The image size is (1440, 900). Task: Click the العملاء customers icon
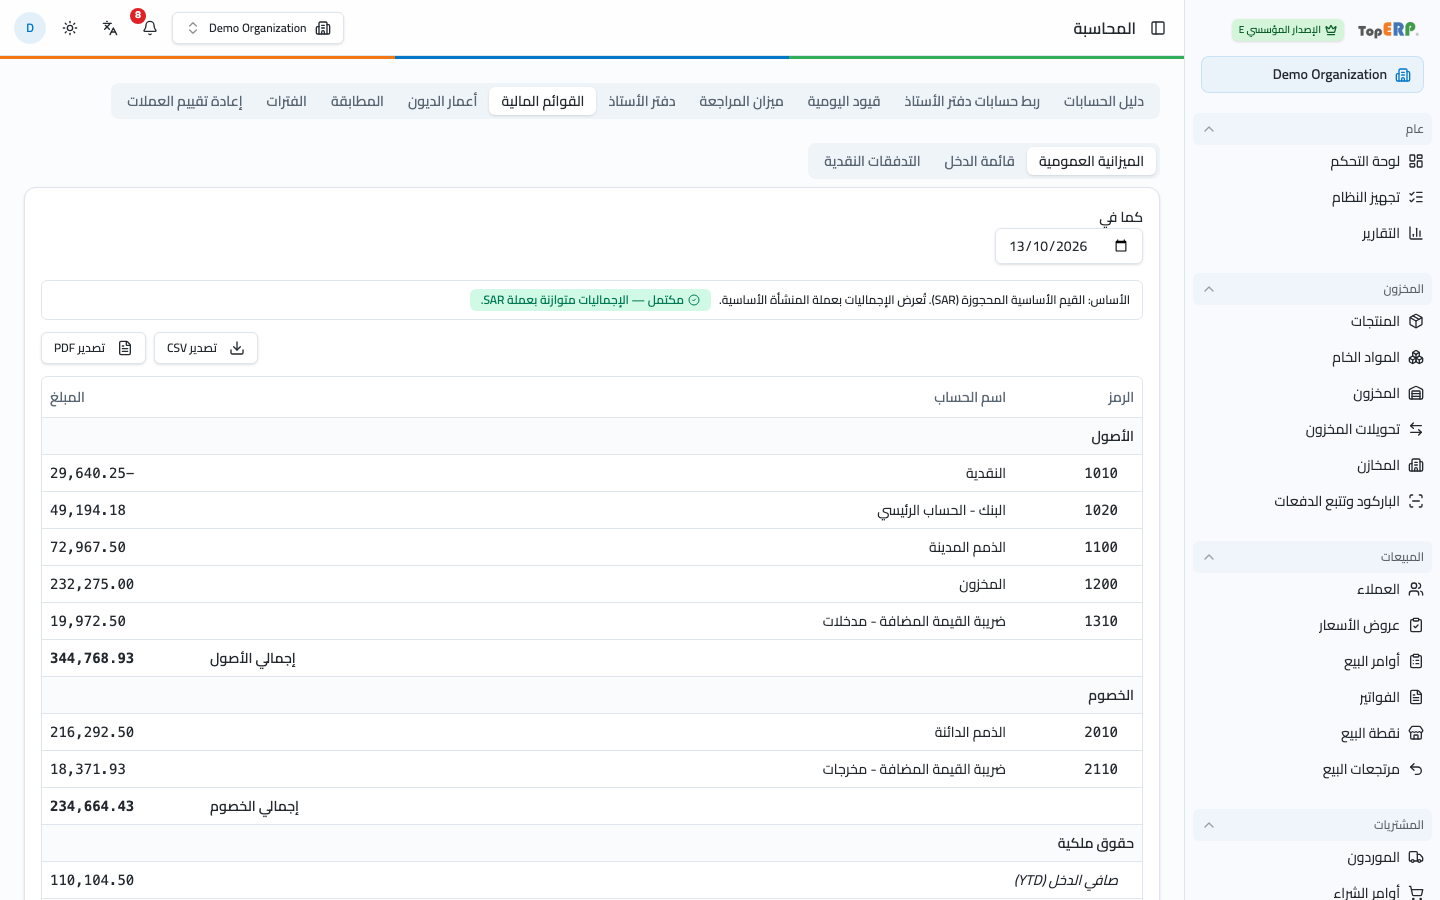click(1416, 589)
